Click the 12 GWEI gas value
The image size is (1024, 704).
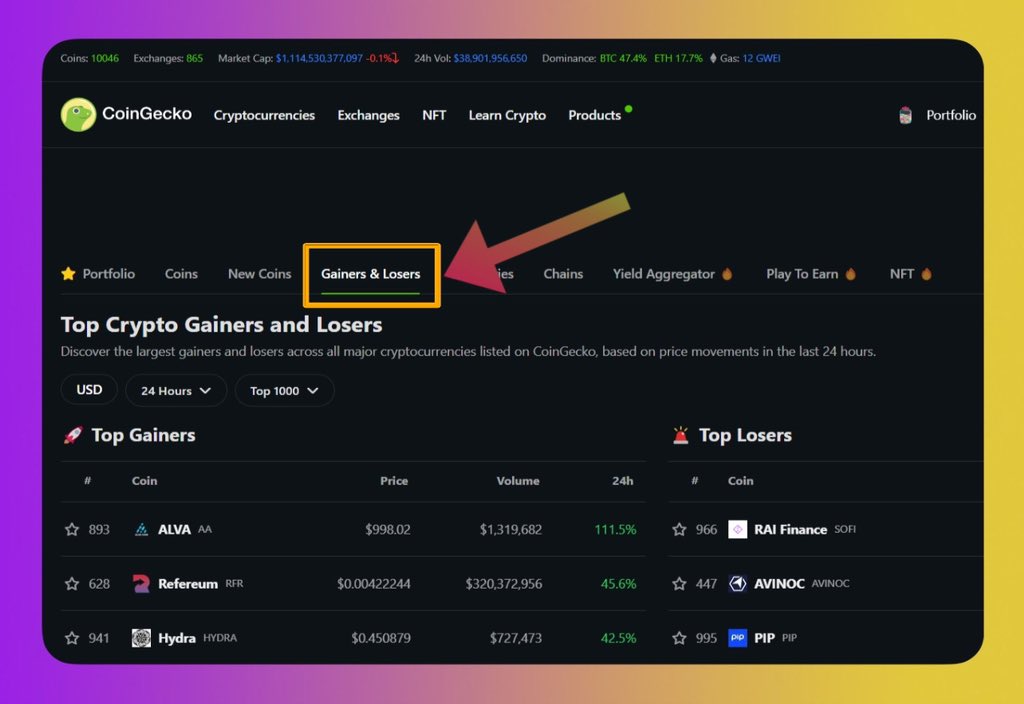coord(761,58)
